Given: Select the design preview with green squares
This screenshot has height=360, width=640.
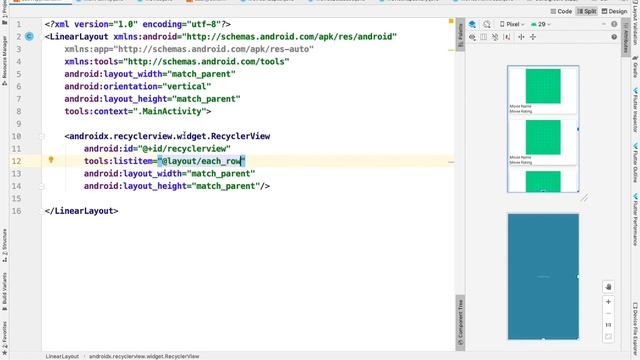Looking at the screenshot, I should point(543,129).
